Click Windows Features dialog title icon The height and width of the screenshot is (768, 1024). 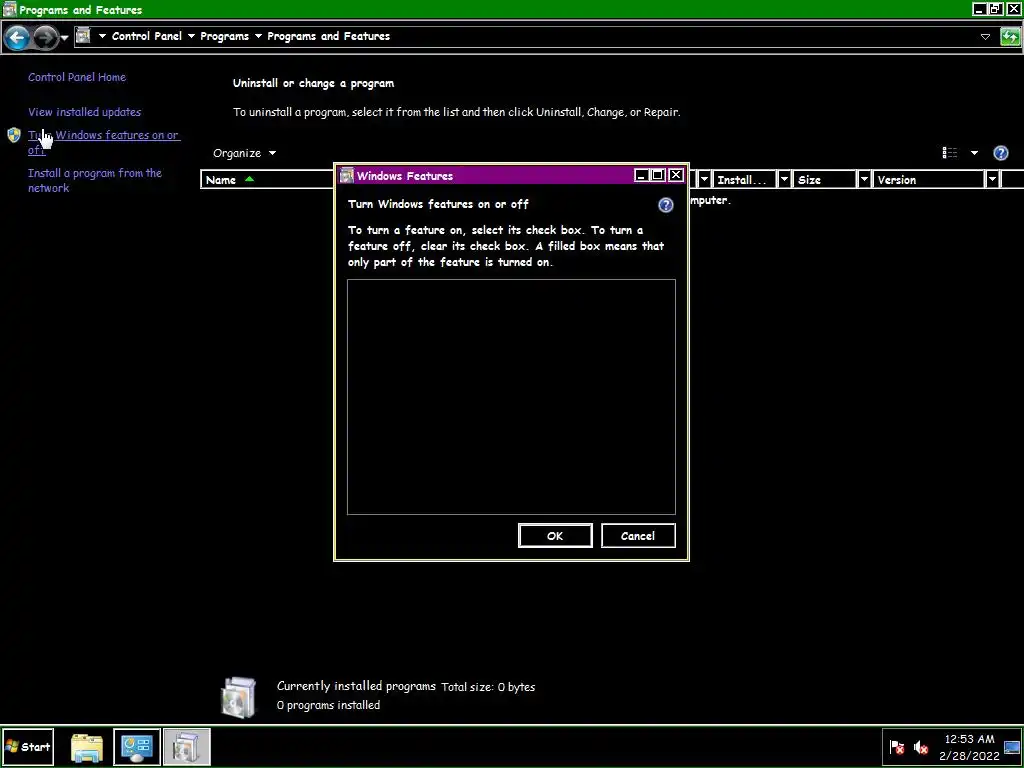(x=347, y=175)
